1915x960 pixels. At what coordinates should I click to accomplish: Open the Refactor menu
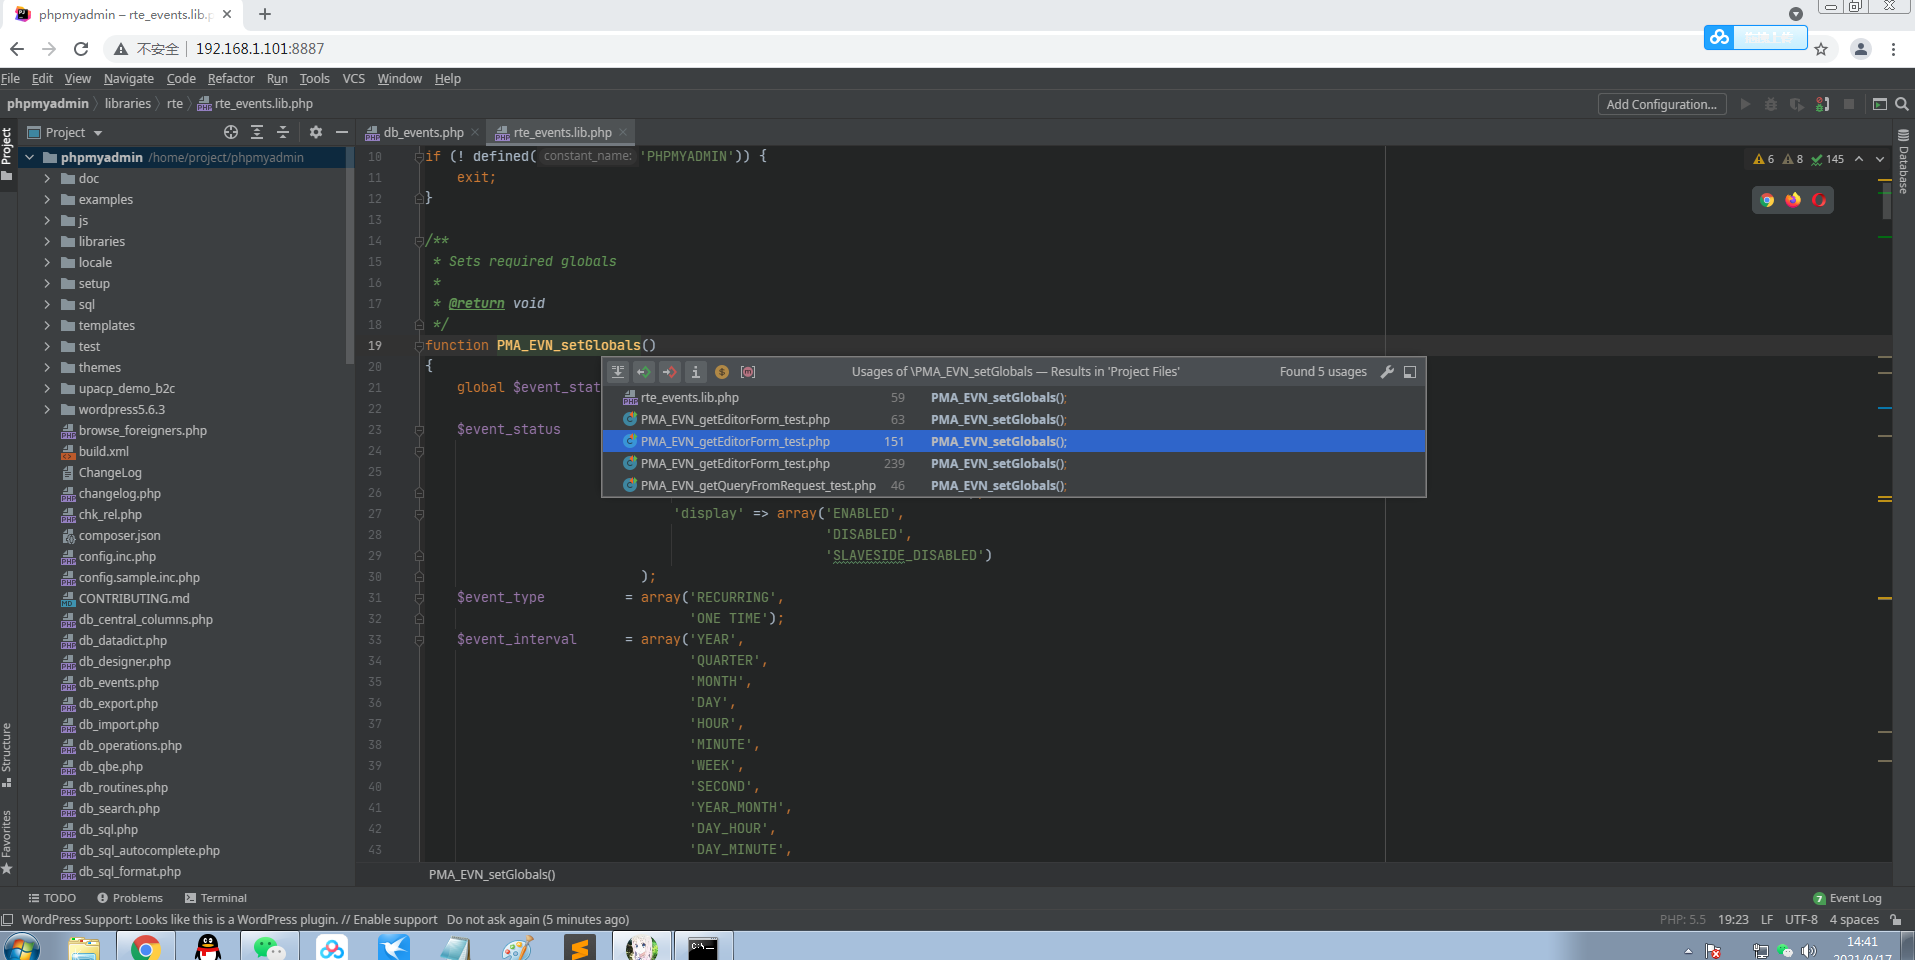231,79
